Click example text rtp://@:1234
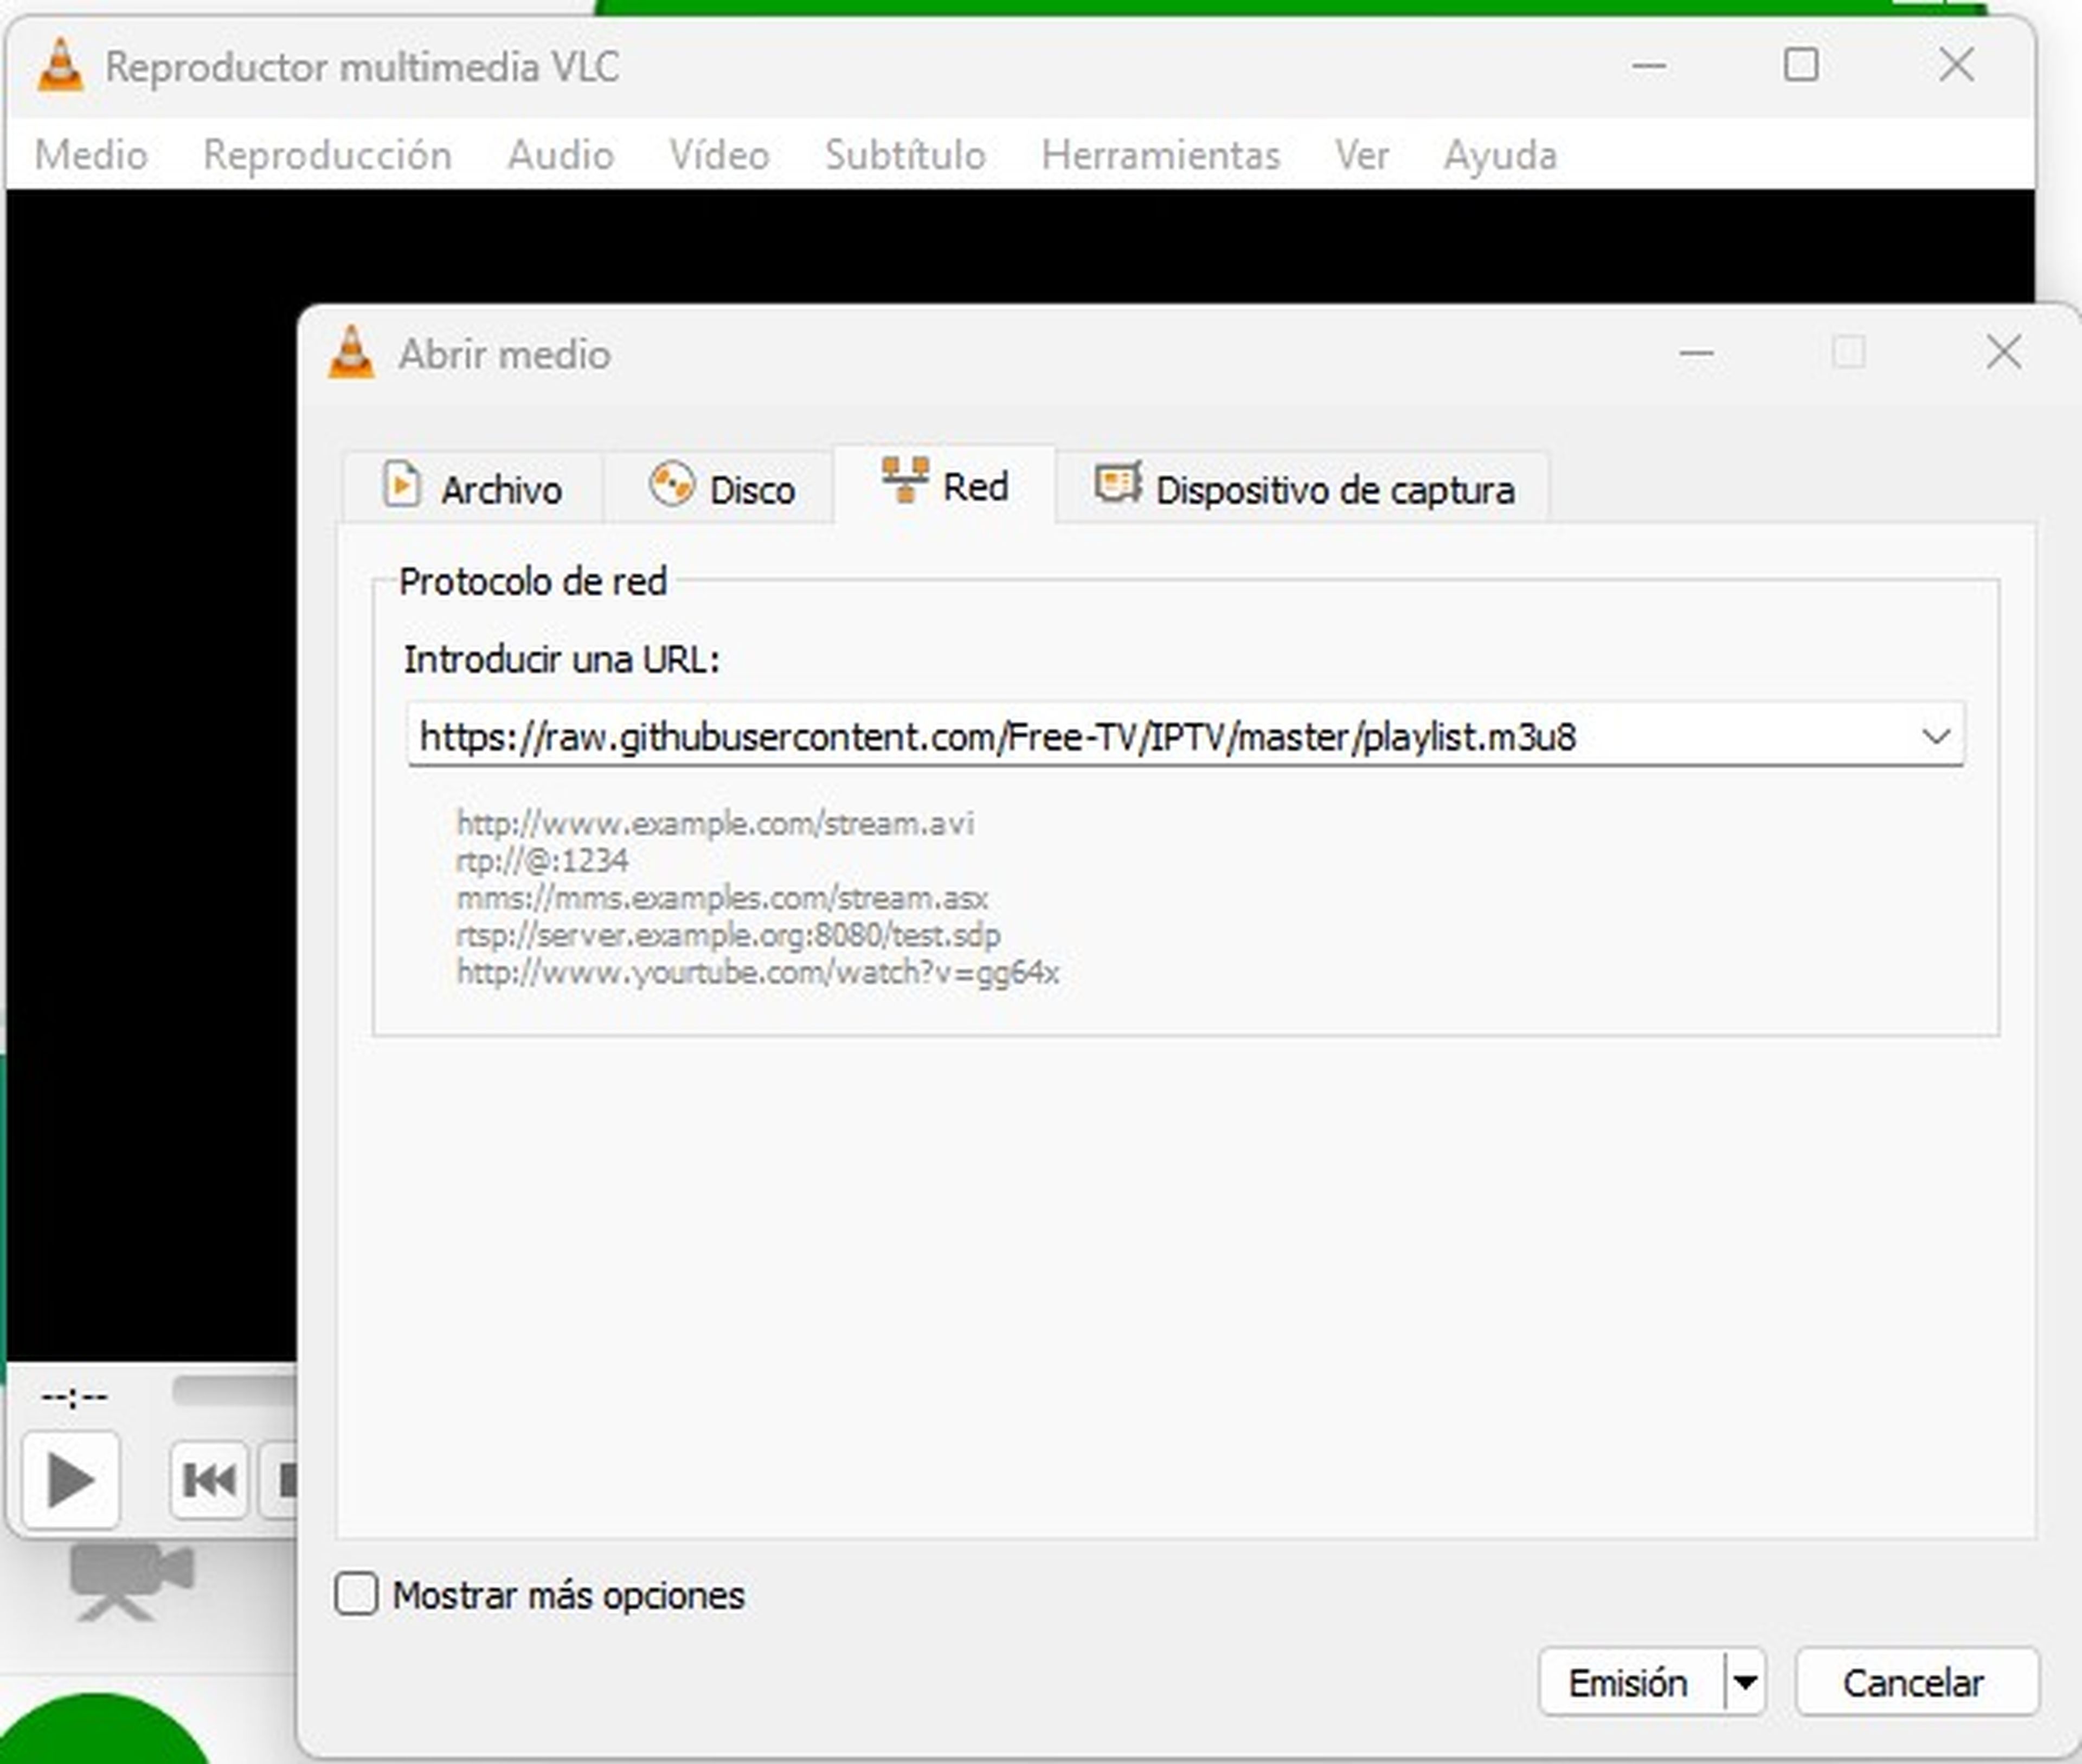The image size is (2082, 1764). point(542,860)
